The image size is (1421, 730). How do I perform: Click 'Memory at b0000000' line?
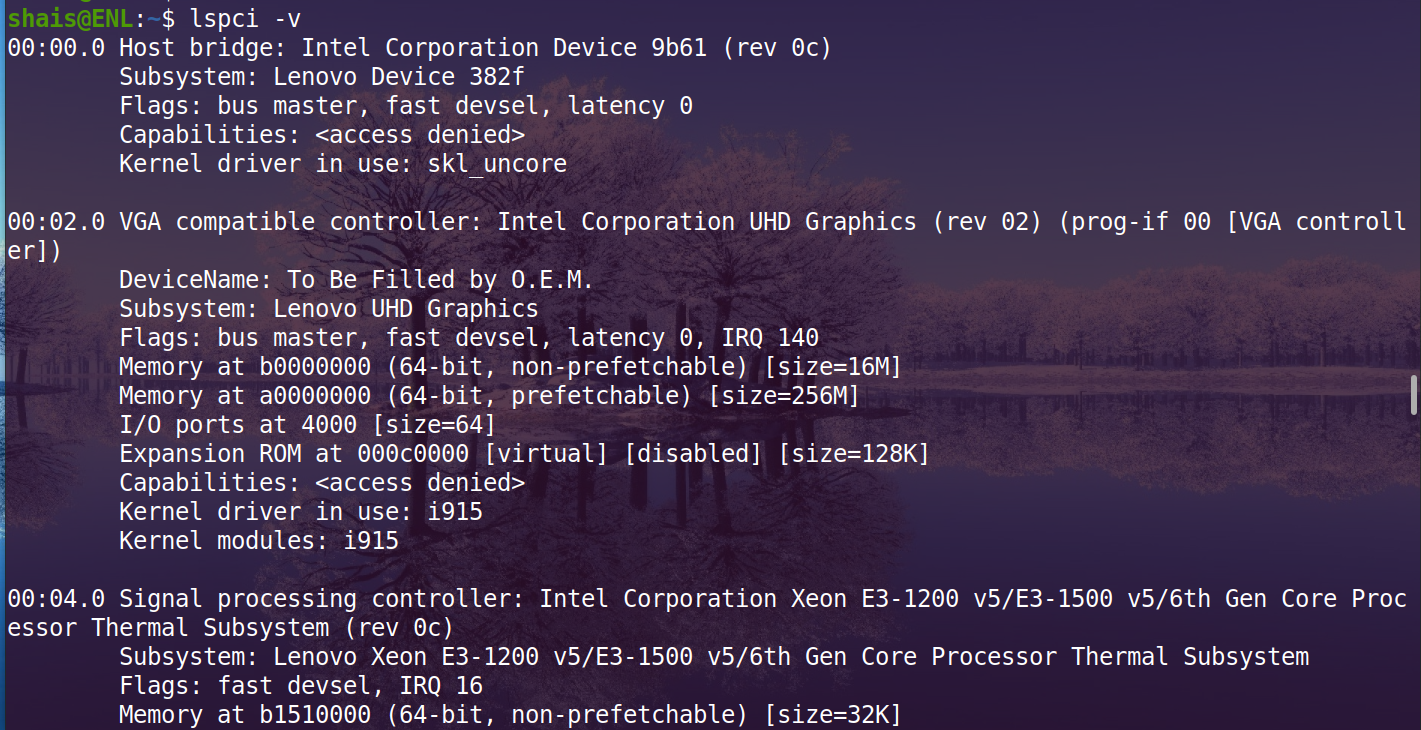click(510, 367)
